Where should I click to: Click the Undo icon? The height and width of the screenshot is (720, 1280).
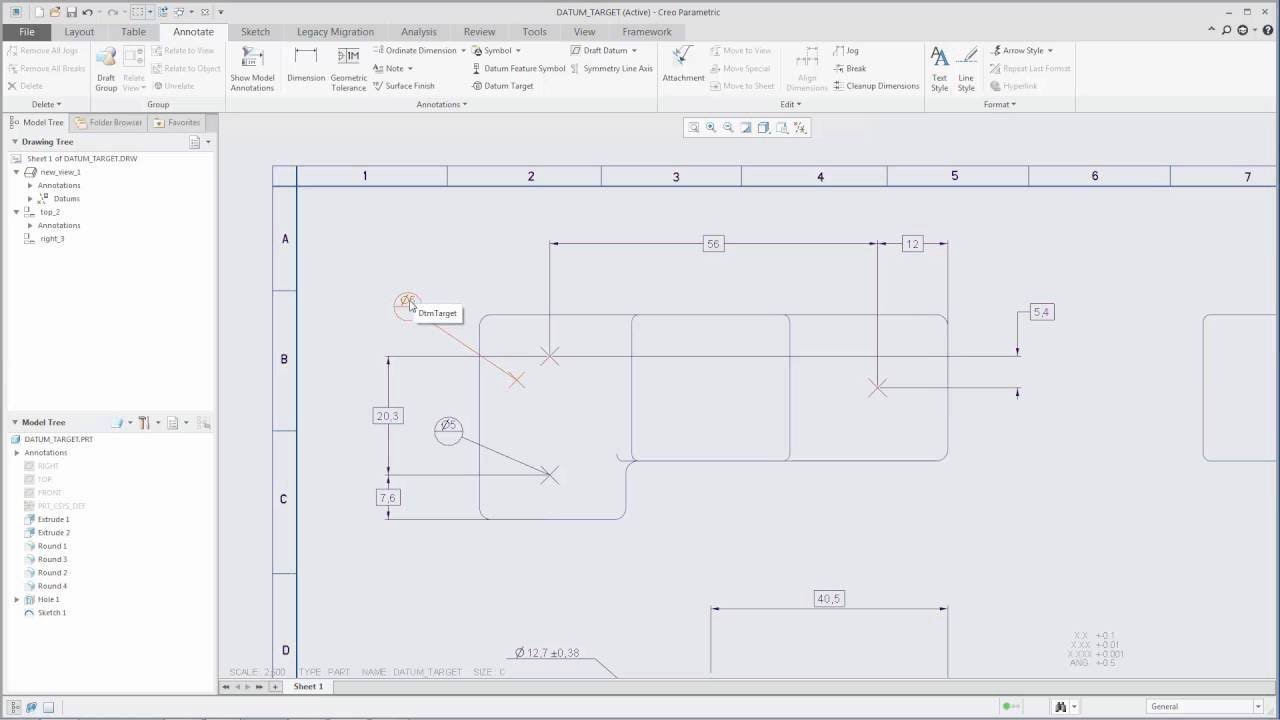pyautogui.click(x=88, y=12)
